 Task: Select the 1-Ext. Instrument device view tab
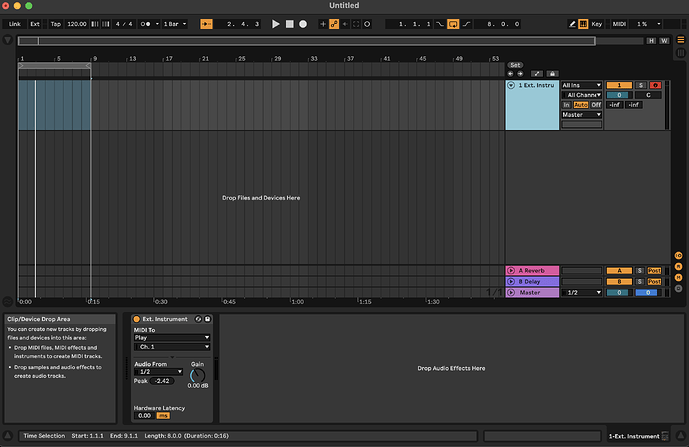point(634,436)
